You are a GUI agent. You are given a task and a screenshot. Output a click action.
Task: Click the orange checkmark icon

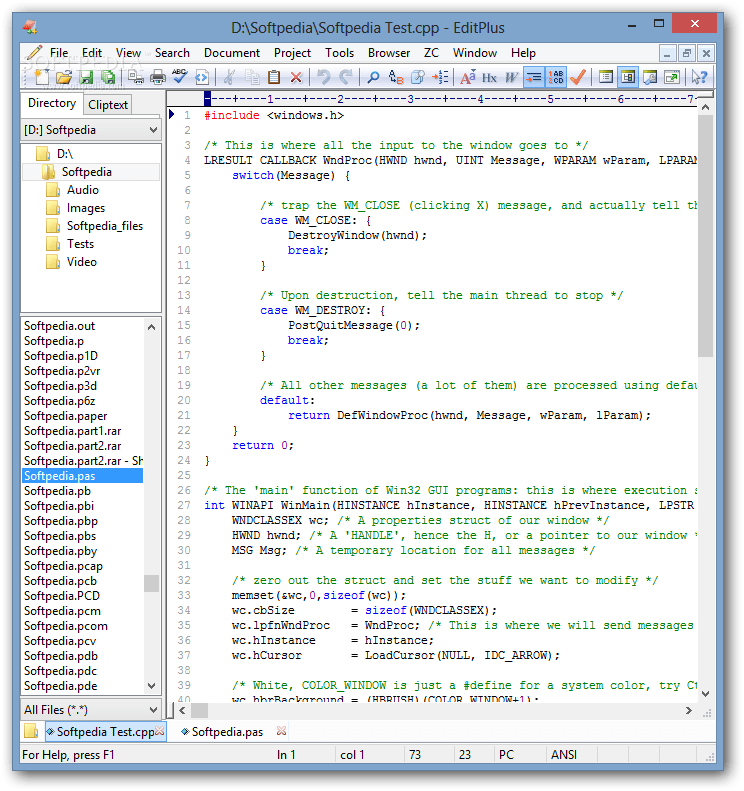click(x=578, y=77)
